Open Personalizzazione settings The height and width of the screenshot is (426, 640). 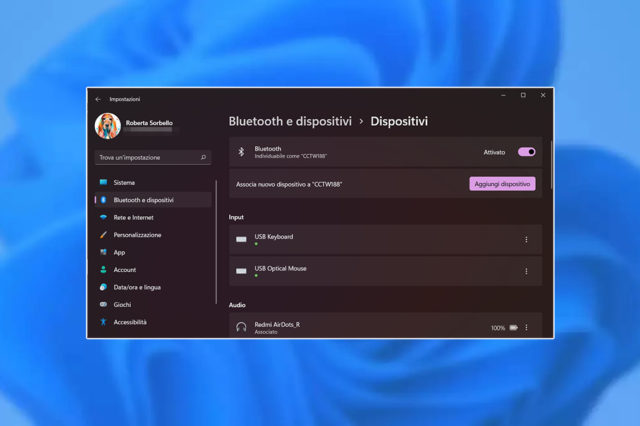coord(153,235)
